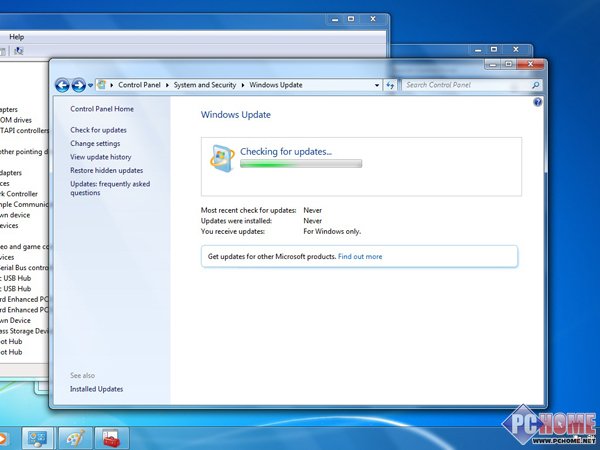Click the Checking for updates... text
Image resolution: width=600 pixels, height=450 pixels.
[286, 152]
